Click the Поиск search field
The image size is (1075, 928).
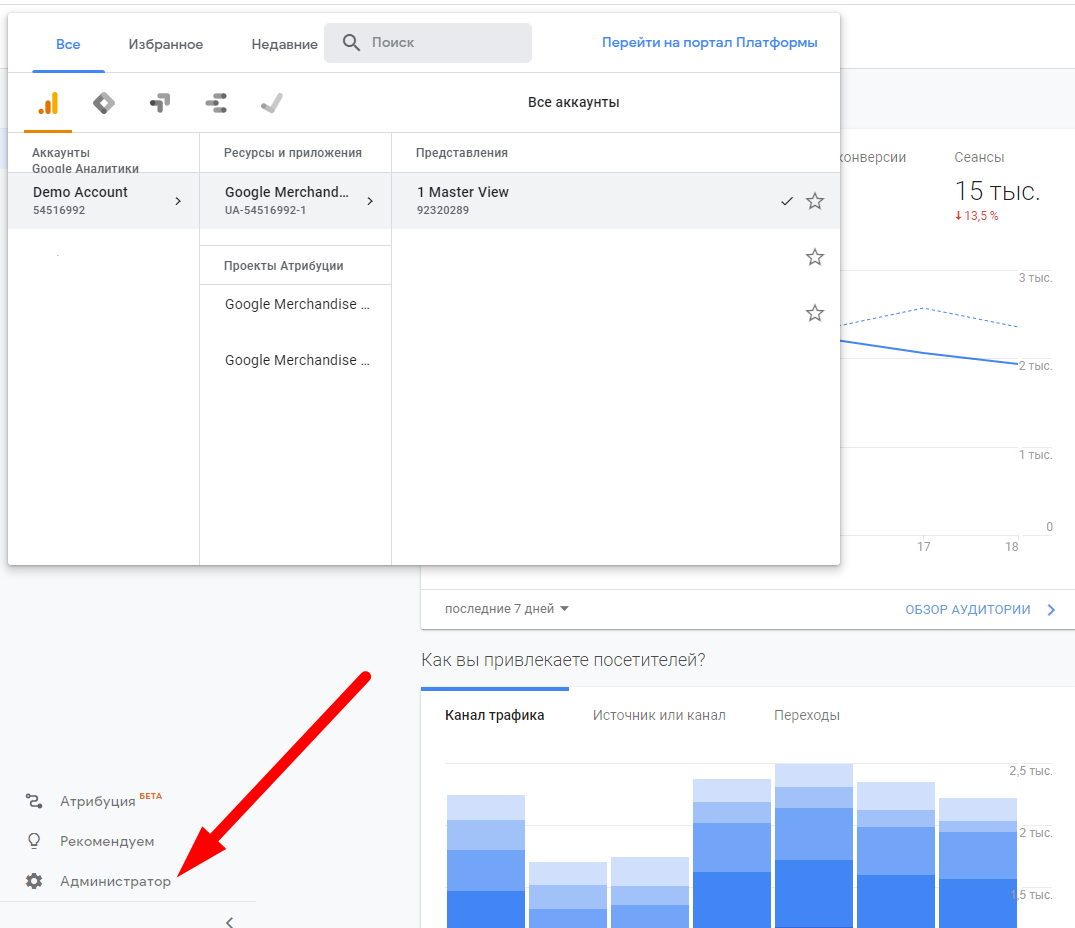(x=428, y=42)
